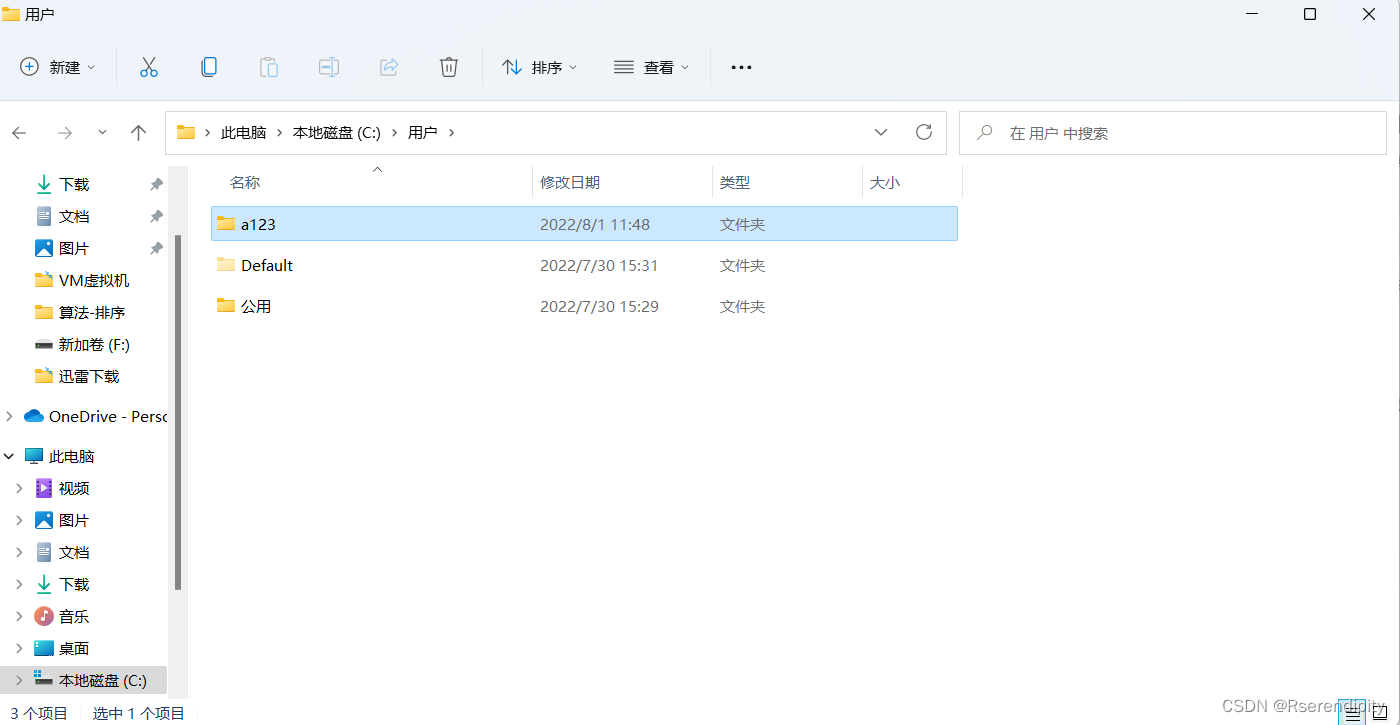The width and height of the screenshot is (1400, 725).
Task: Select the Default folder
Action: click(584, 265)
